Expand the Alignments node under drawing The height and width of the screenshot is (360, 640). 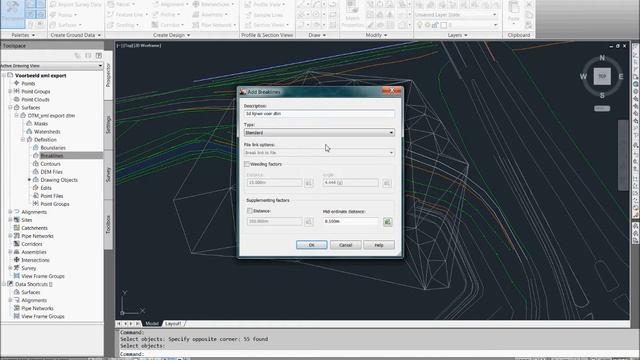(x=10, y=212)
